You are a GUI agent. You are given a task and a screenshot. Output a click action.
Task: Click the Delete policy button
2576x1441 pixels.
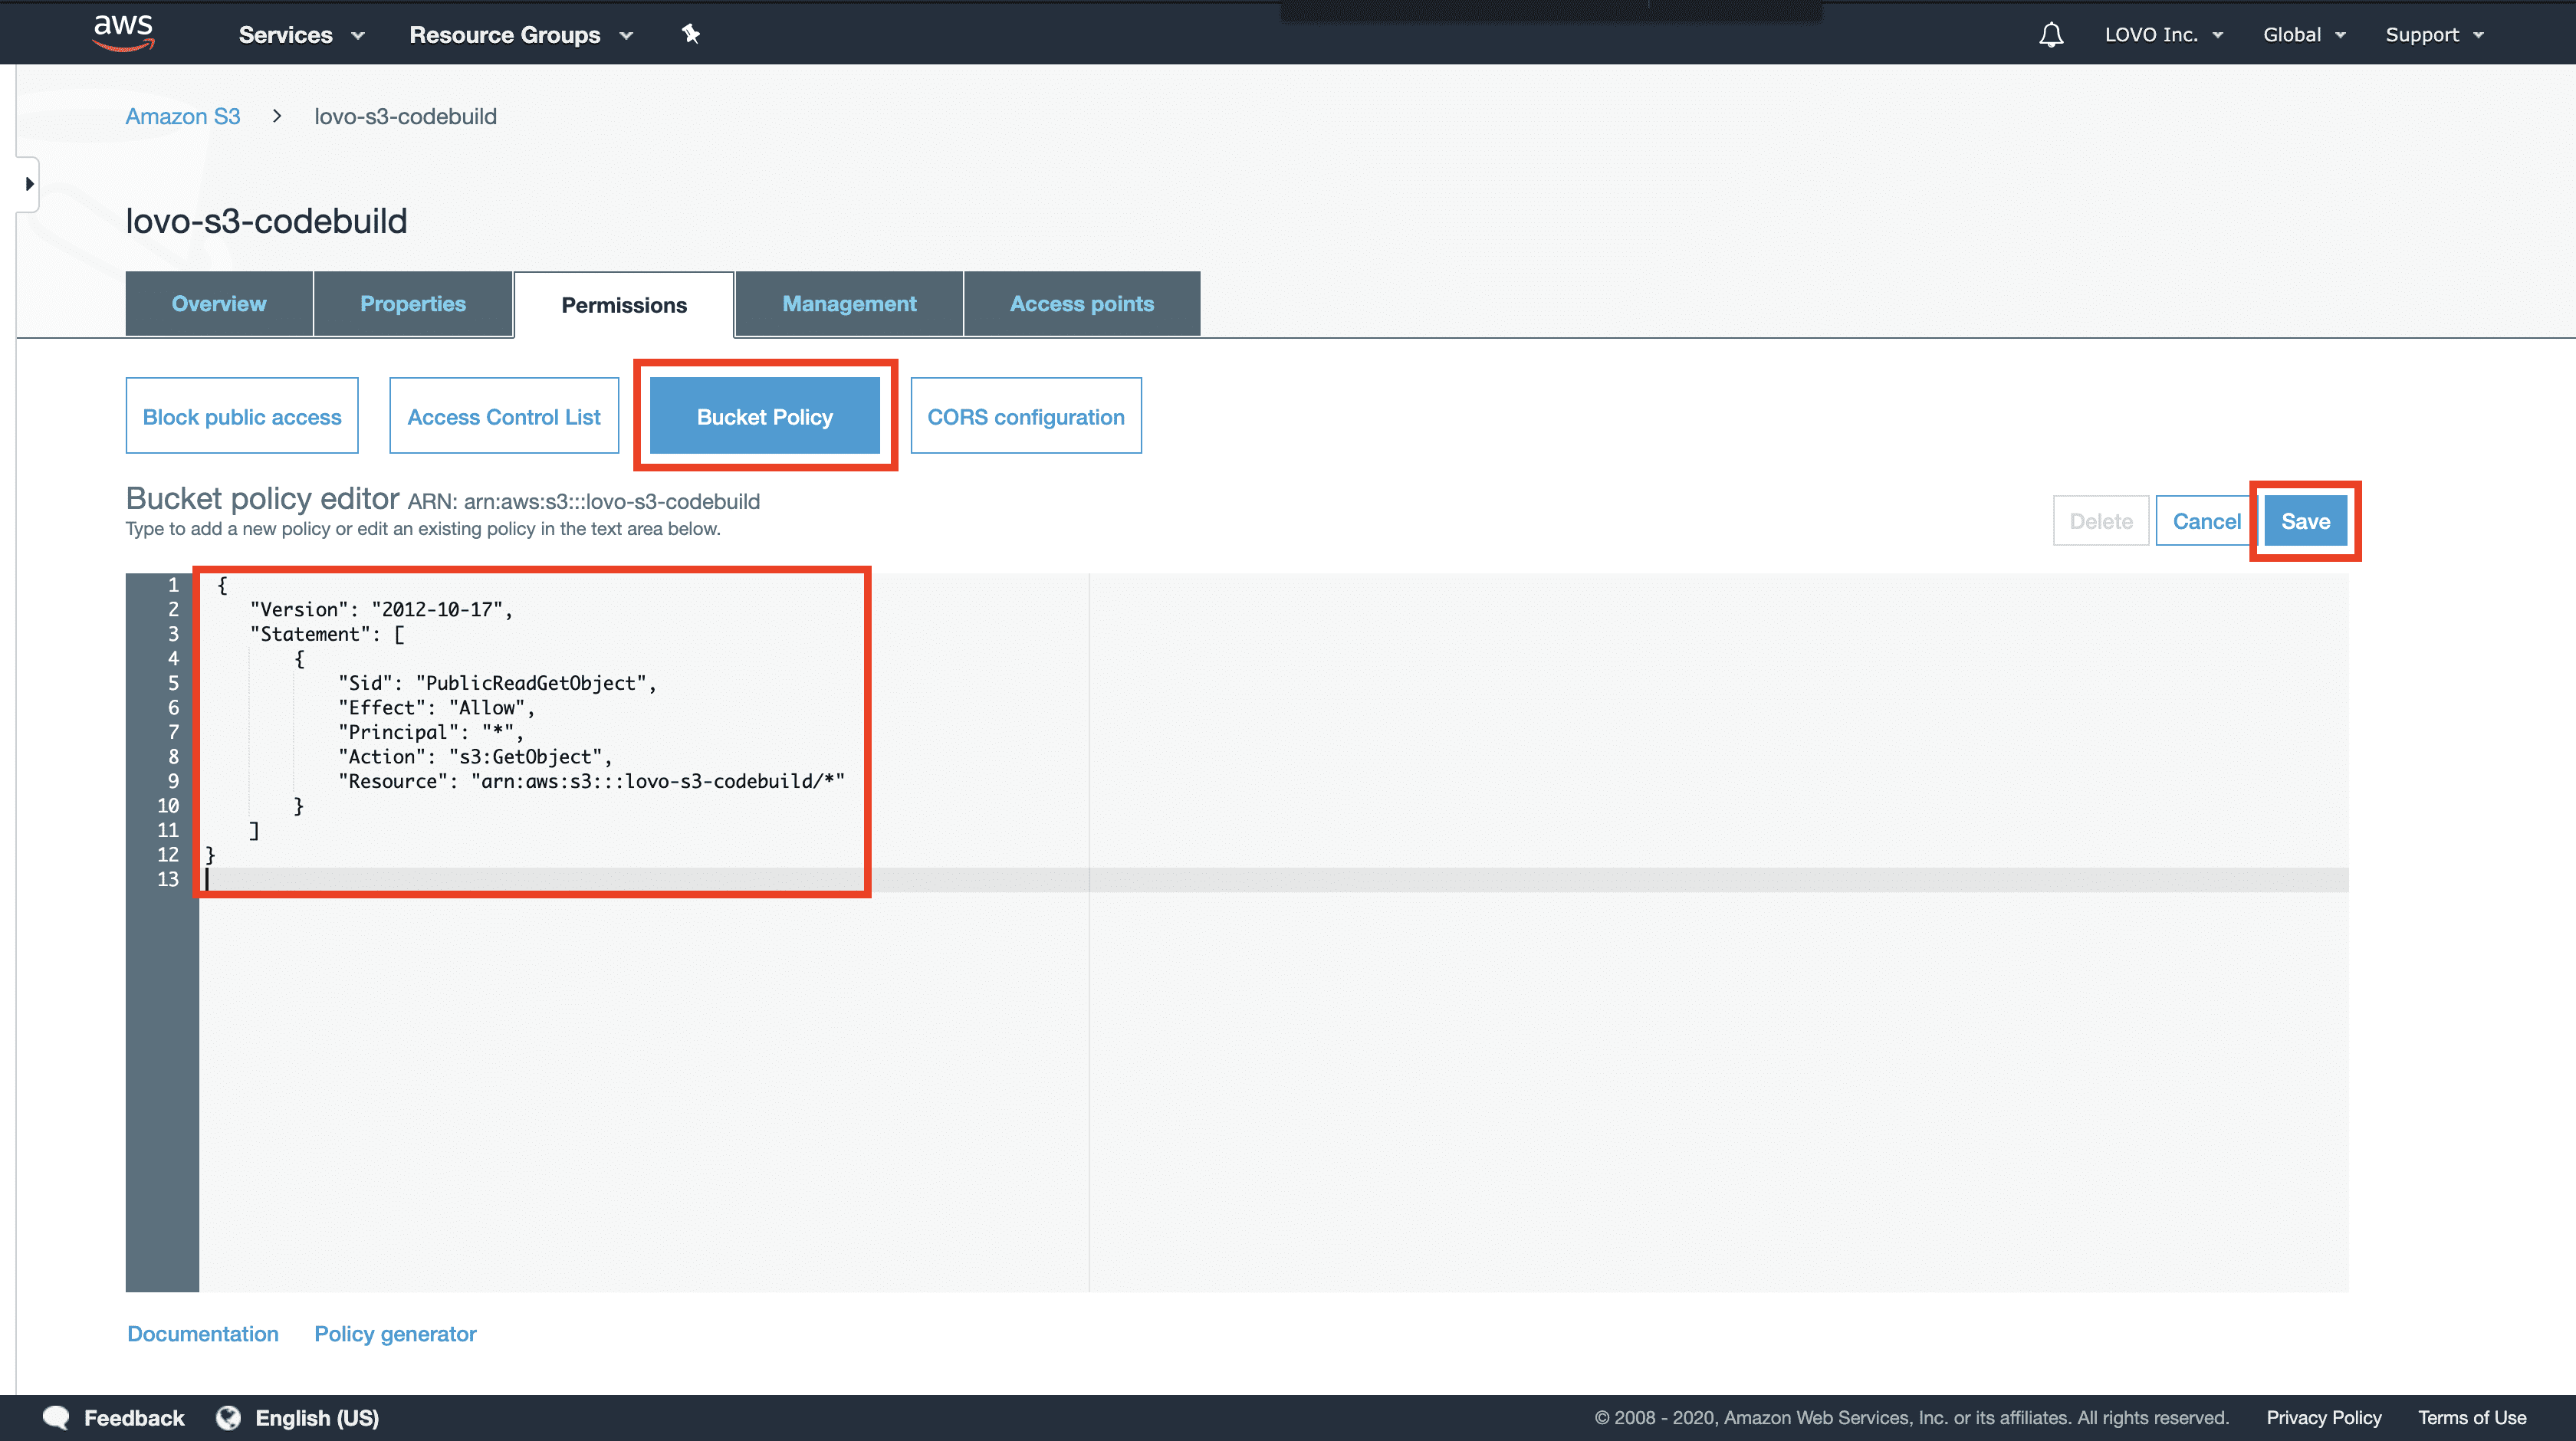pyautogui.click(x=2101, y=521)
